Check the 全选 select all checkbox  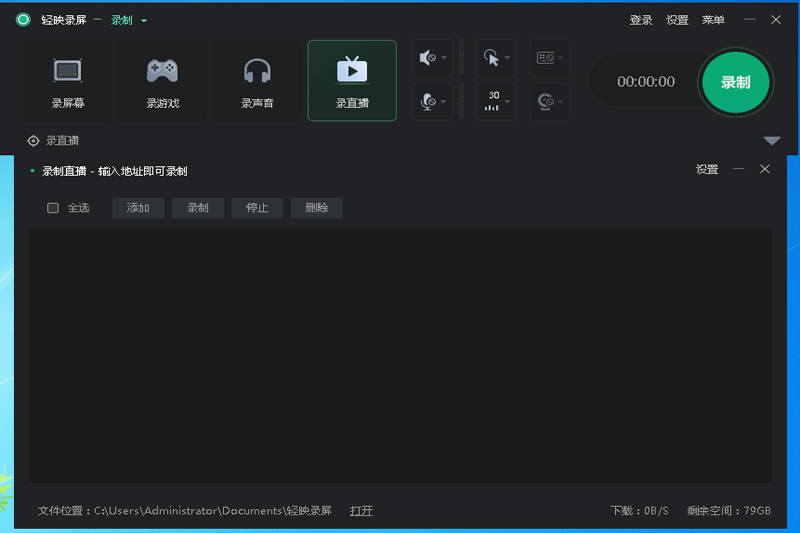coord(53,208)
